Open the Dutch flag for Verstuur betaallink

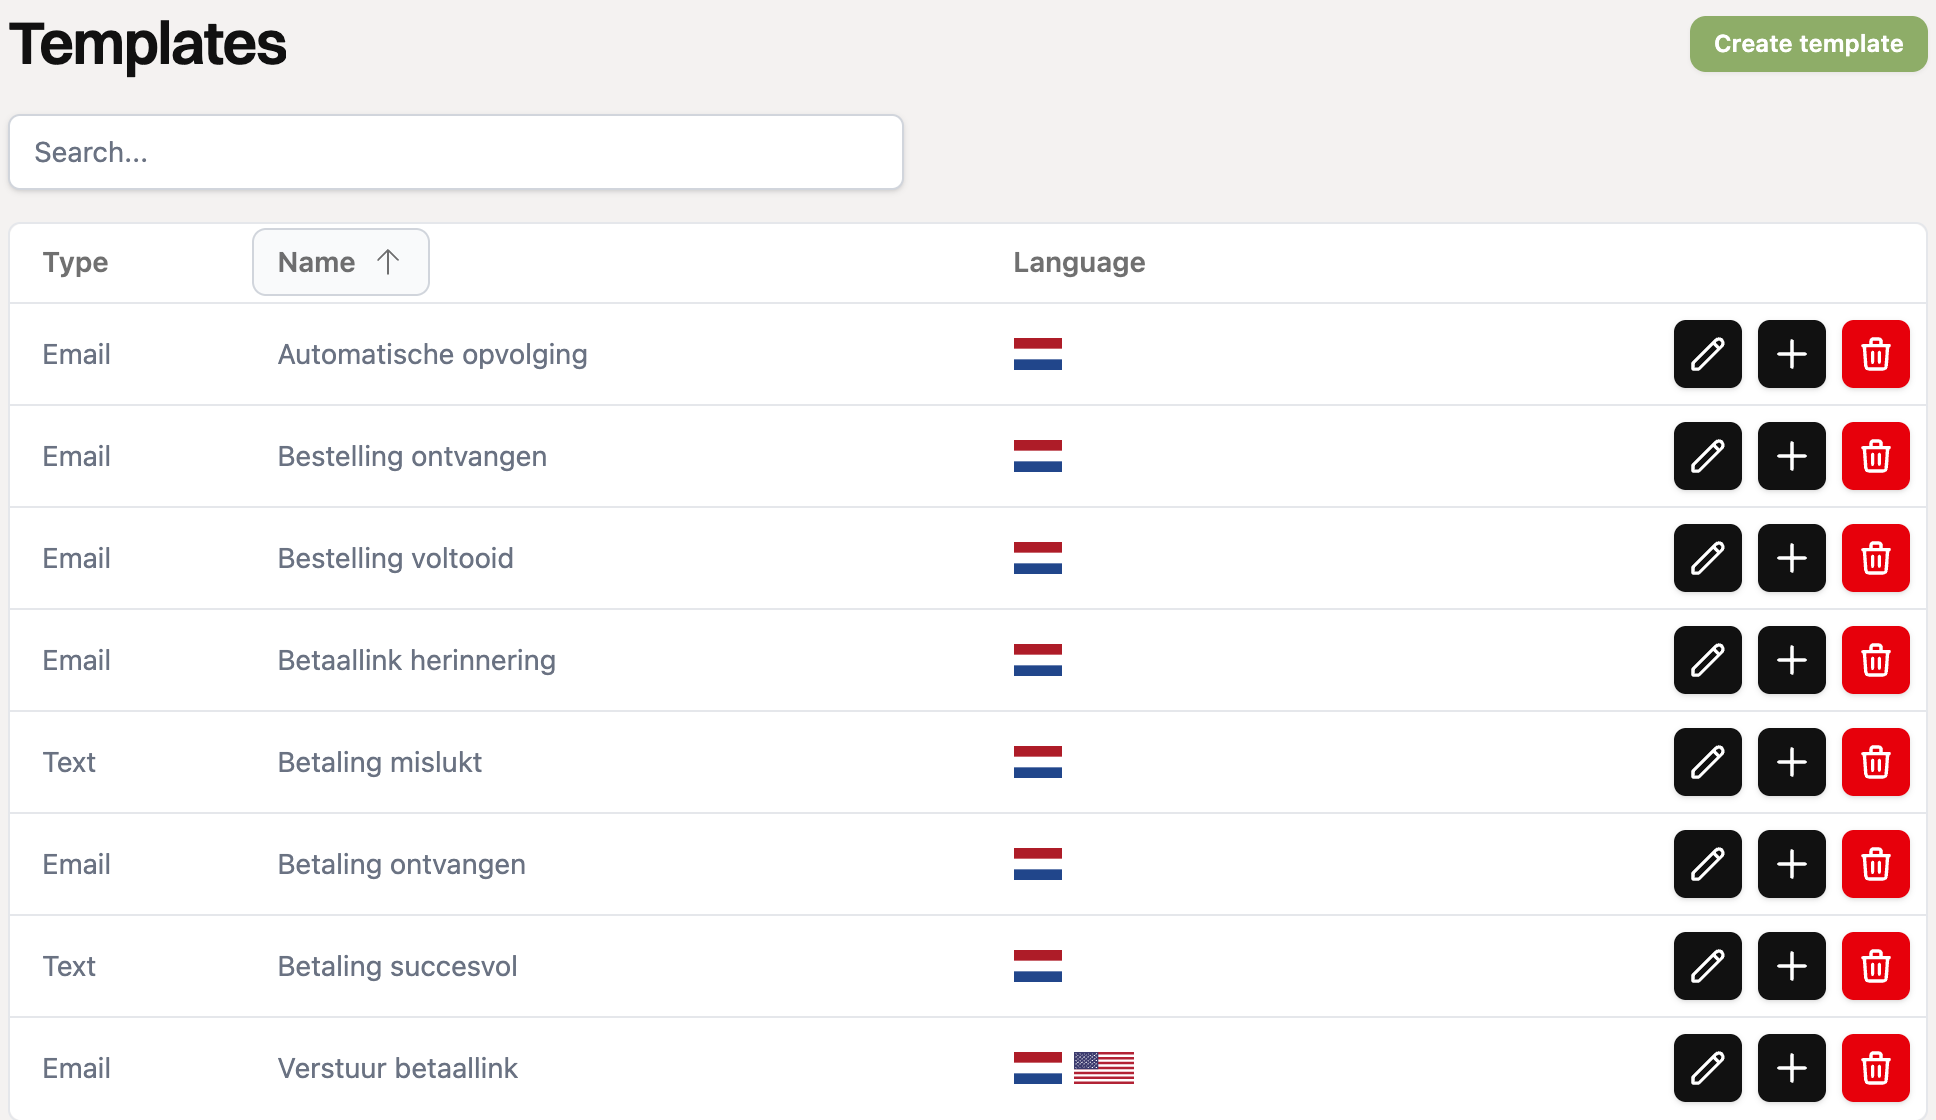pos(1038,1068)
